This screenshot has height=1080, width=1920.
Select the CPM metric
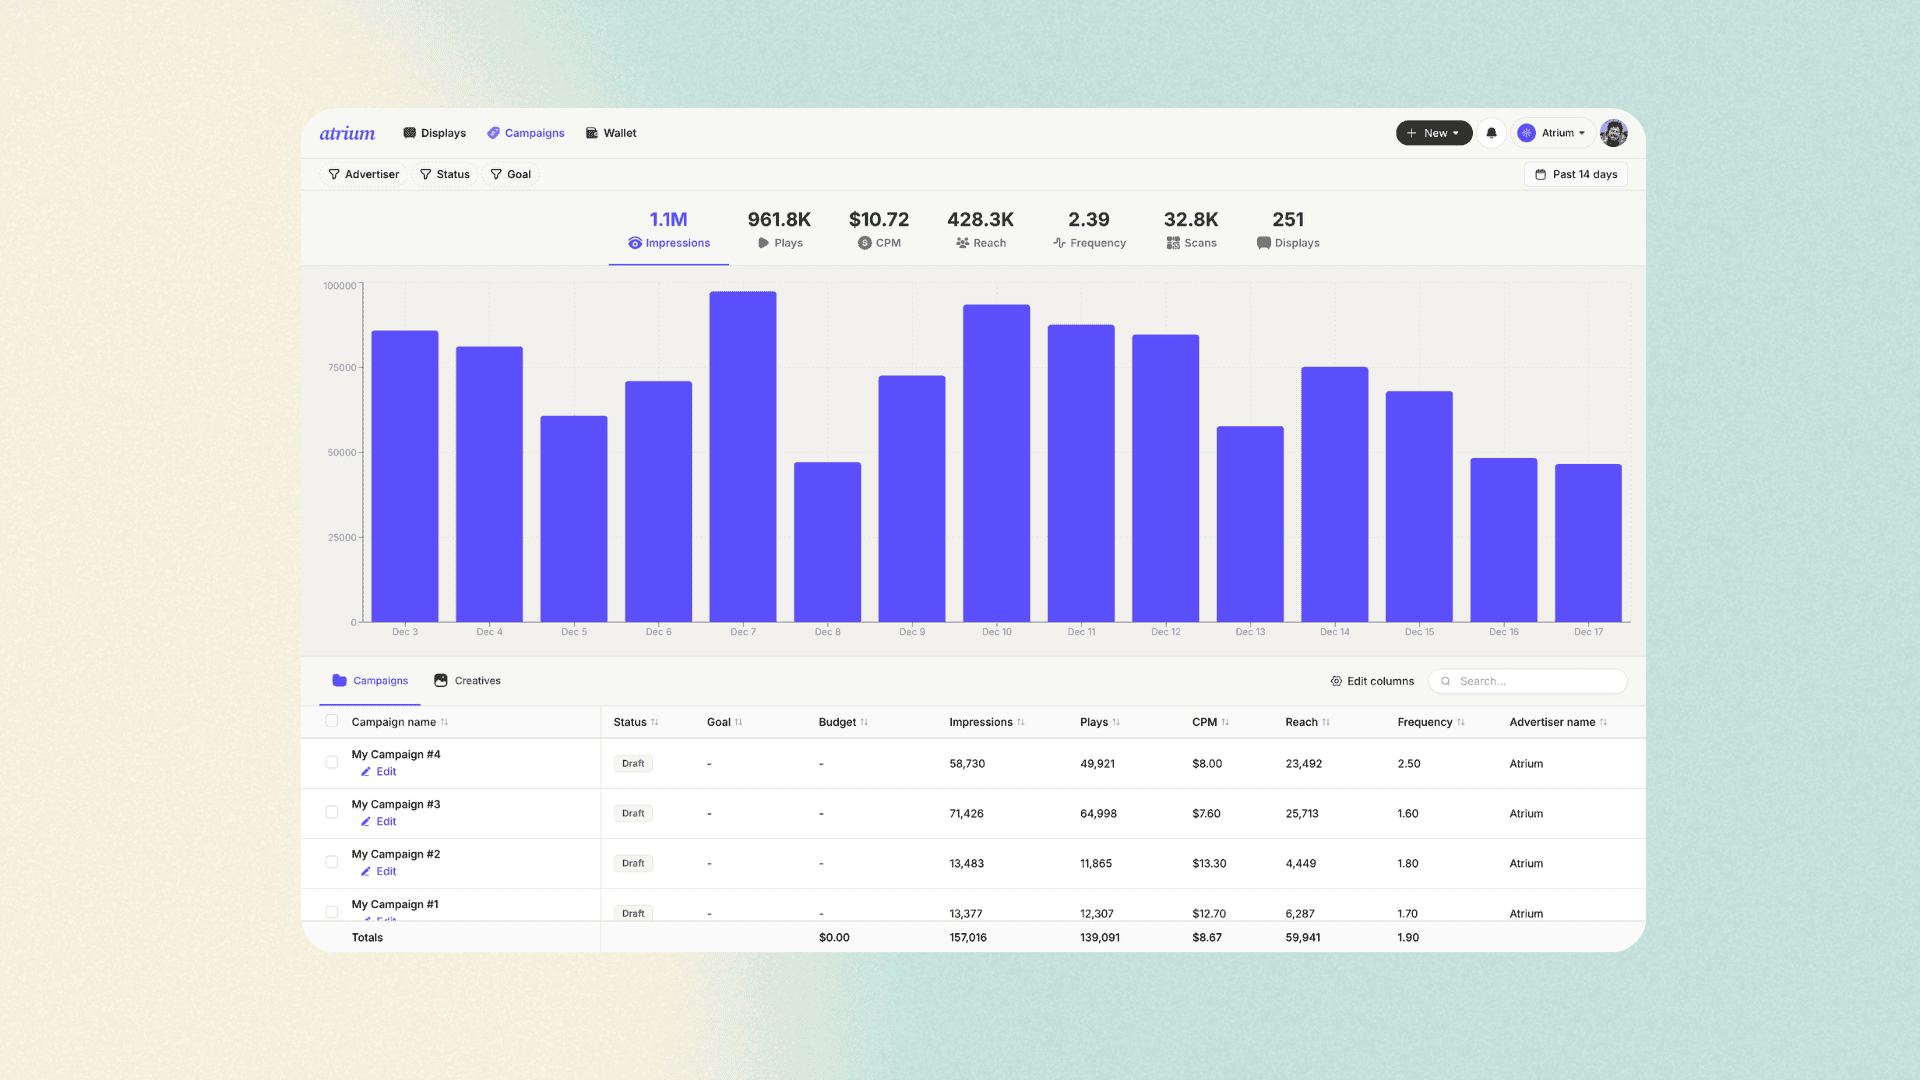click(878, 229)
